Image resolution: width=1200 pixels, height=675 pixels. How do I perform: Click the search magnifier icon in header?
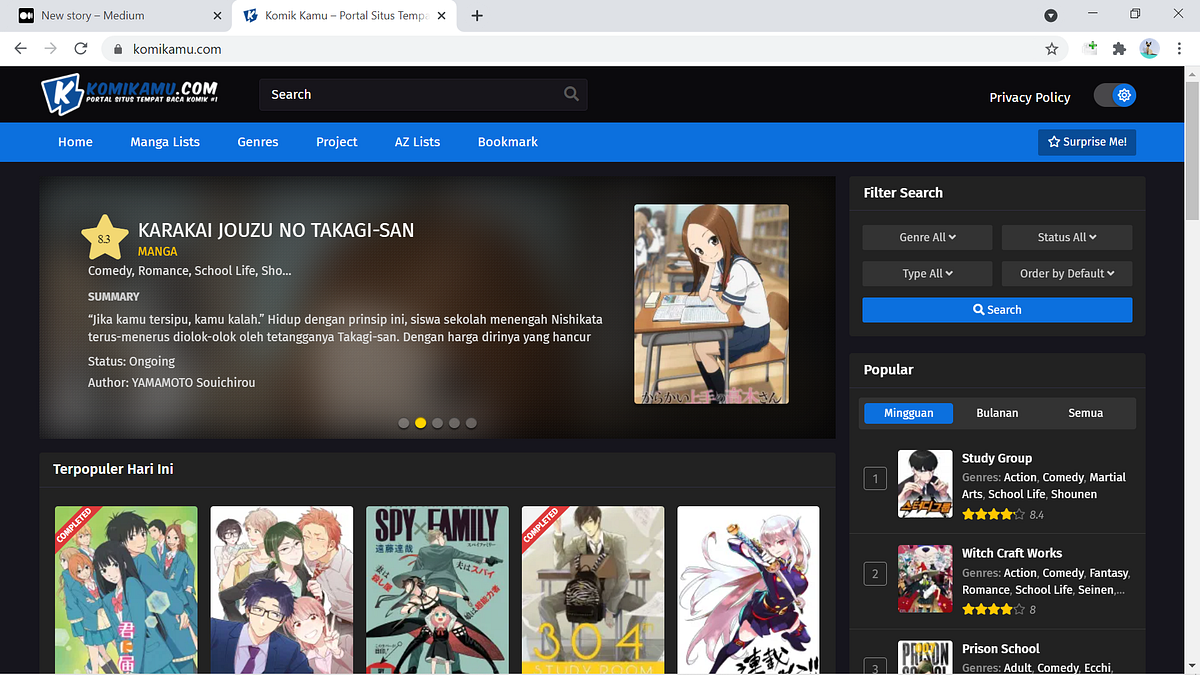tap(571, 94)
